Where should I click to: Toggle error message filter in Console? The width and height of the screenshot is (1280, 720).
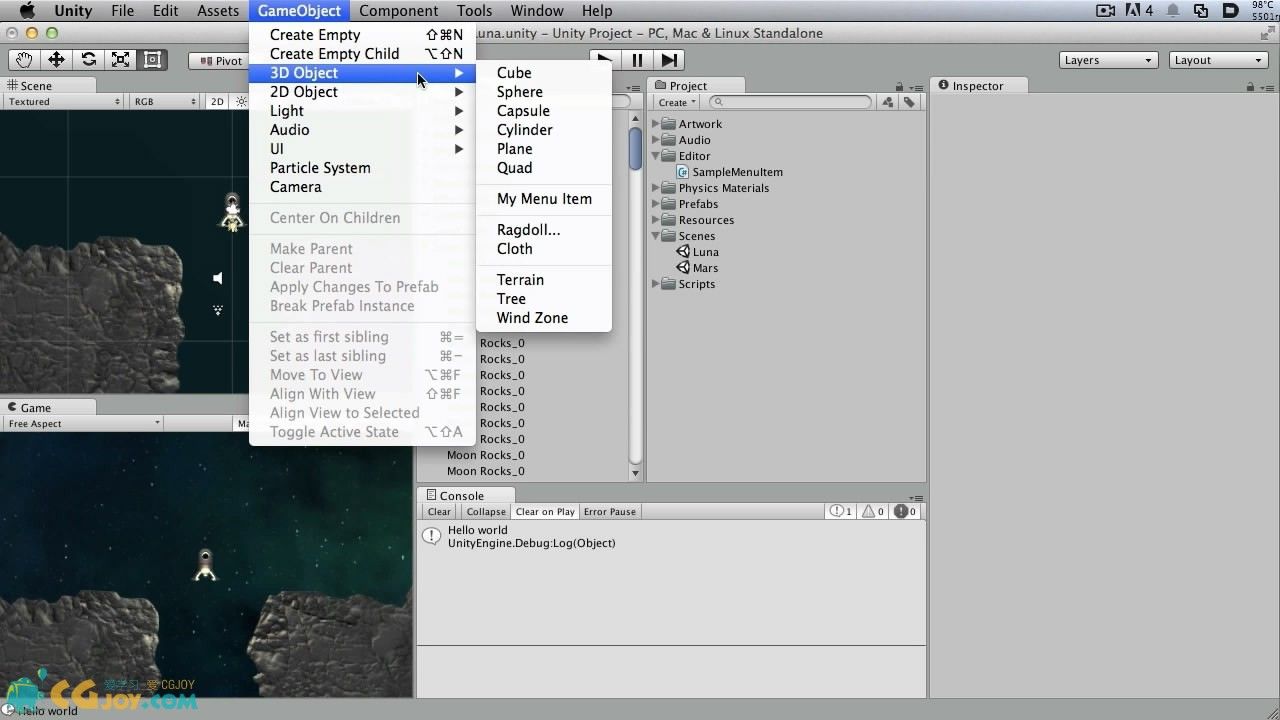click(906, 511)
